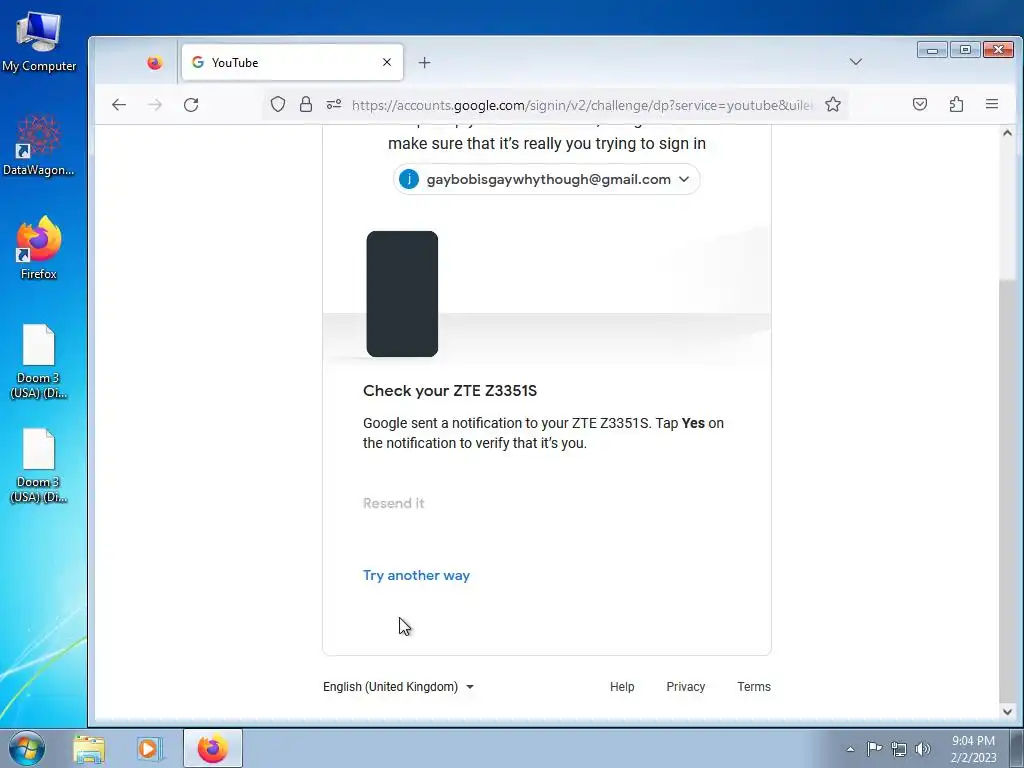
Task: Click the padlock site security icon
Action: [x=306, y=104]
